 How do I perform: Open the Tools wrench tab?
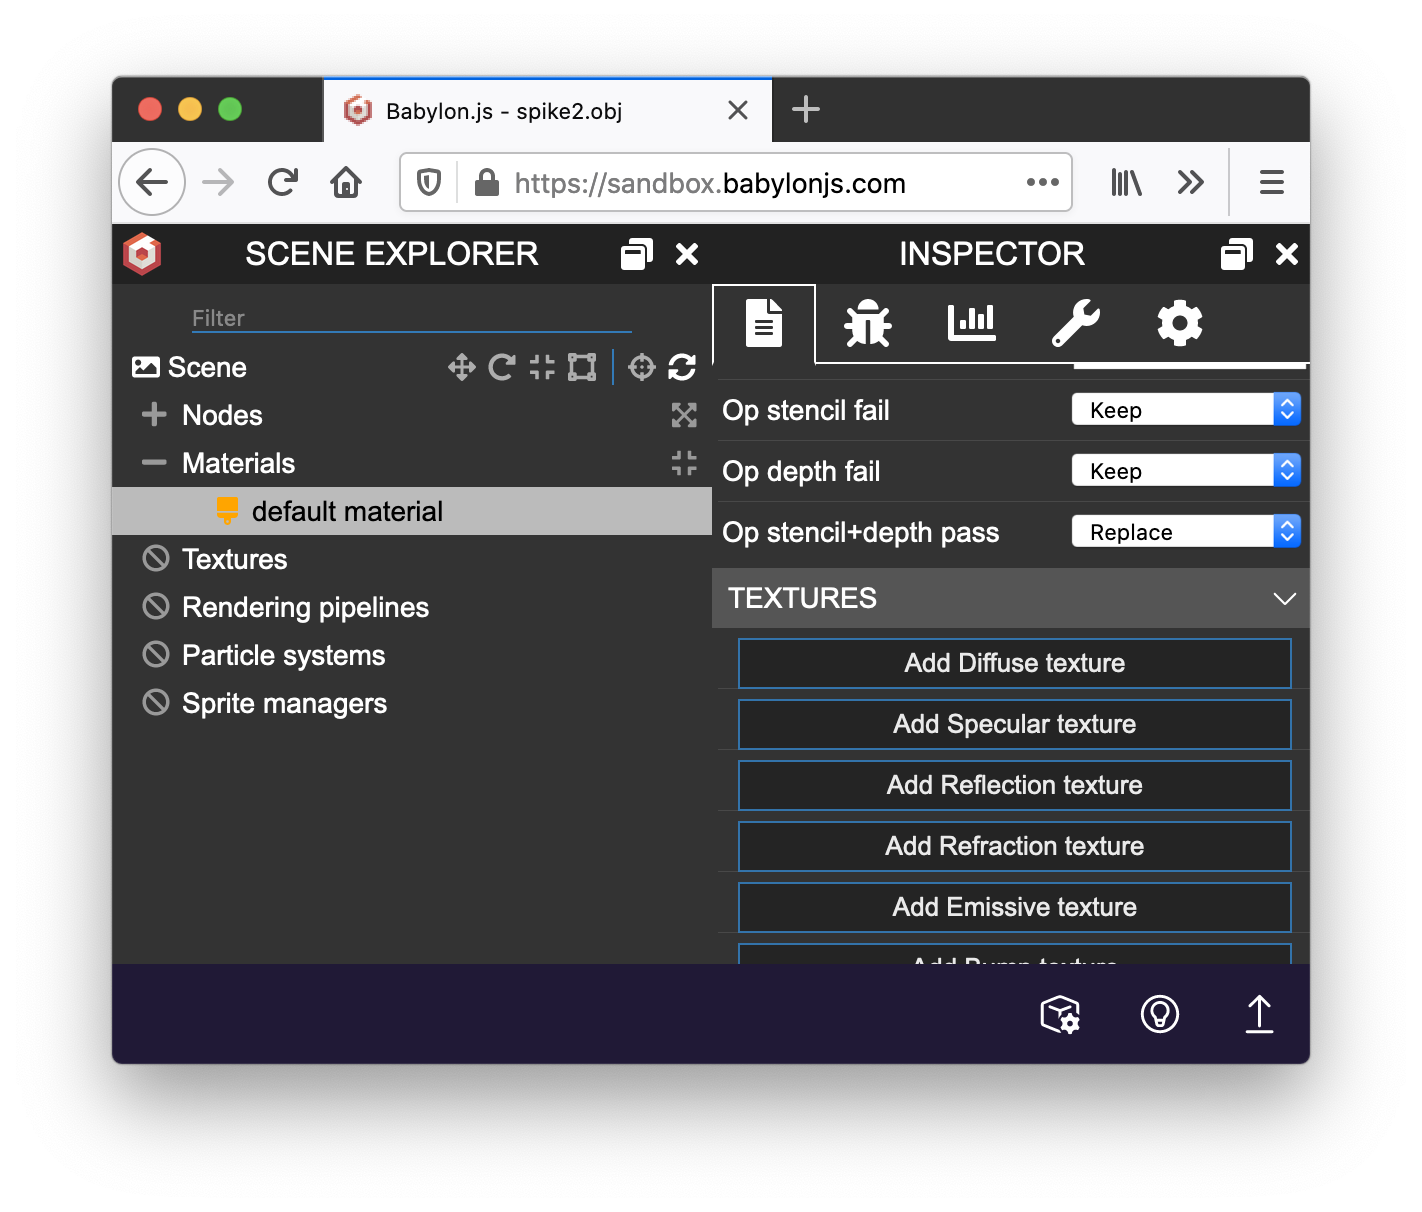1075,324
